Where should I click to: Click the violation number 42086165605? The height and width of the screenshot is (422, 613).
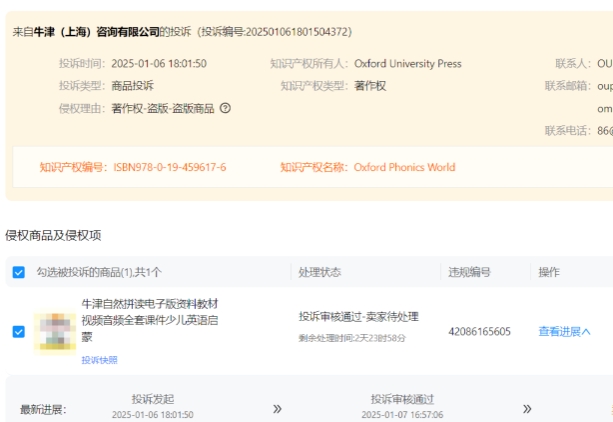pyautogui.click(x=479, y=331)
